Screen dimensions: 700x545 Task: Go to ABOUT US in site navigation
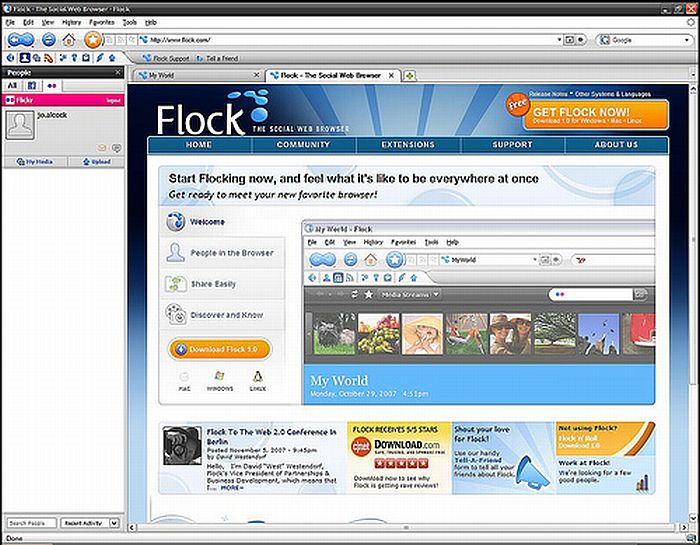pos(616,145)
